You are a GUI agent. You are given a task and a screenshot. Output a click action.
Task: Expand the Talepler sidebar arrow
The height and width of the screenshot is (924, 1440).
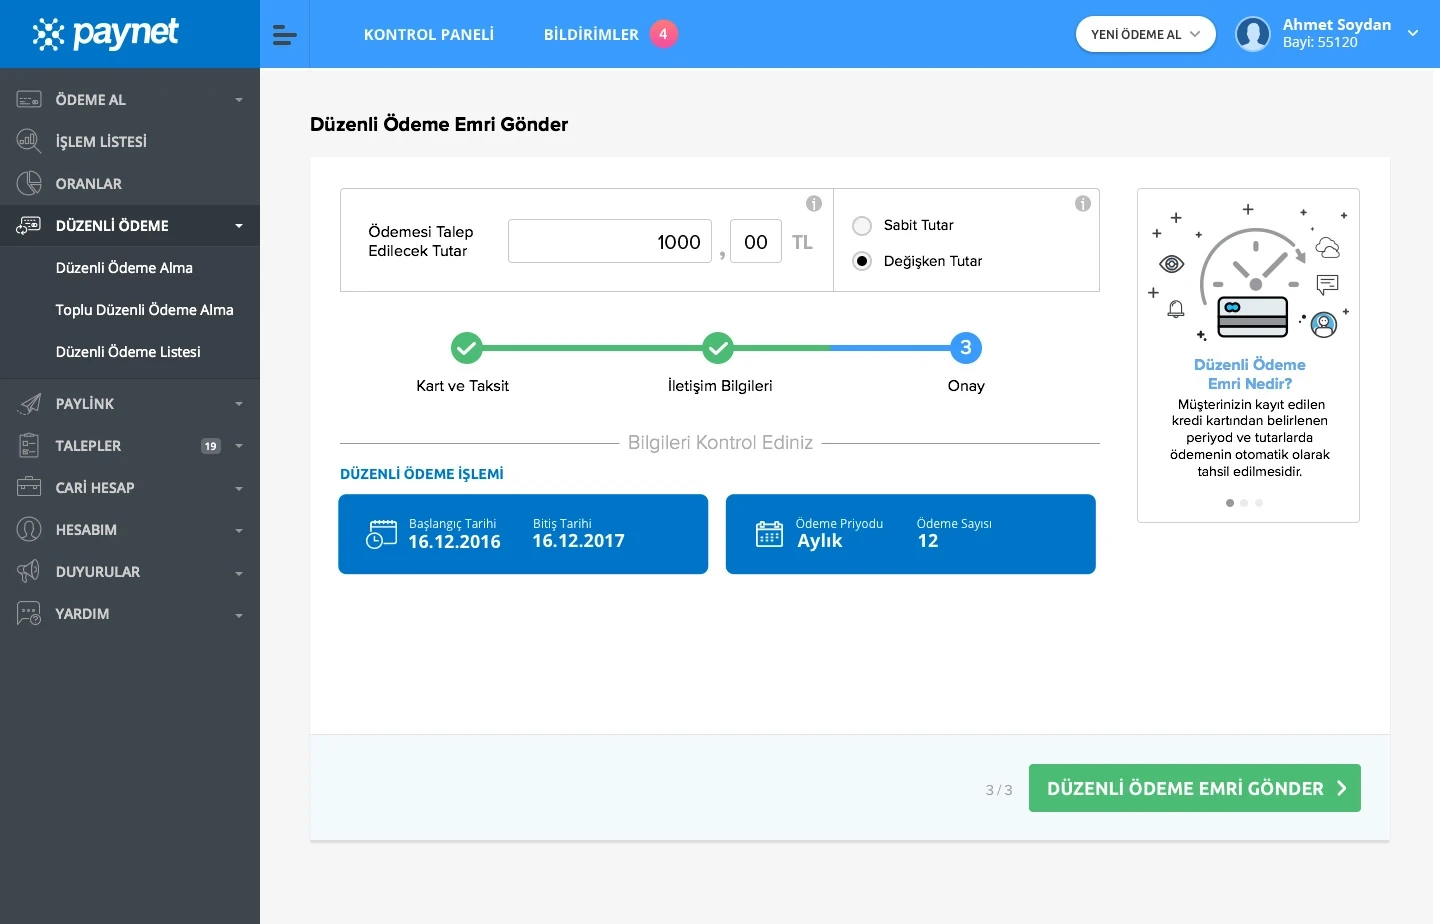(x=239, y=446)
